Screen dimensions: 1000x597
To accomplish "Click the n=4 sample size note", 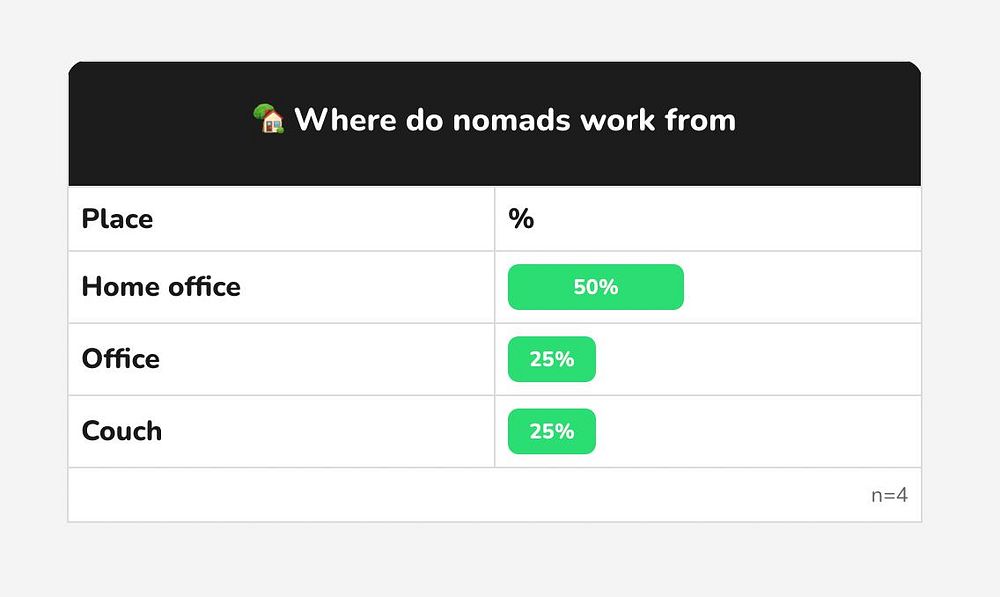I will click(x=889, y=495).
